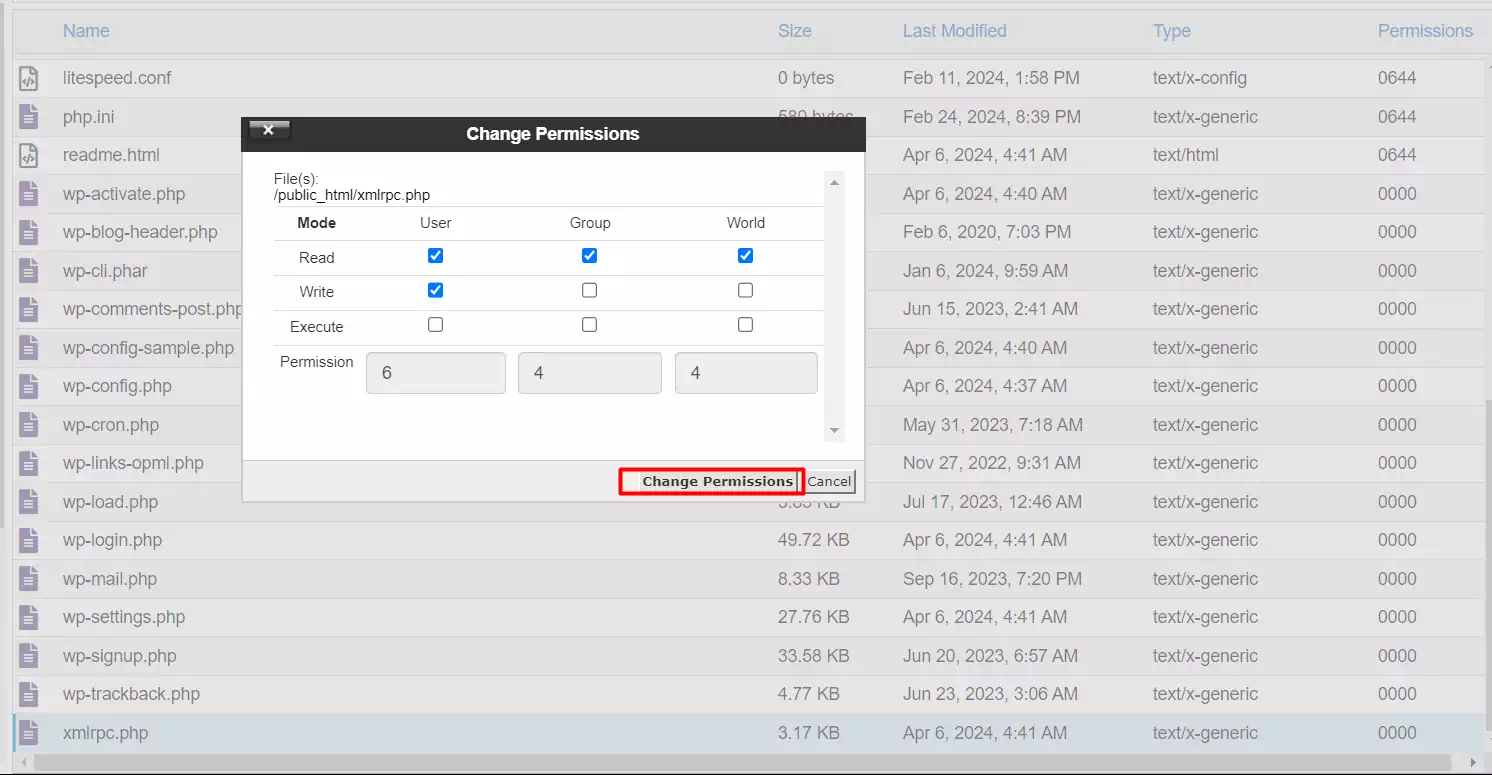Enable World Execute permission

745,325
